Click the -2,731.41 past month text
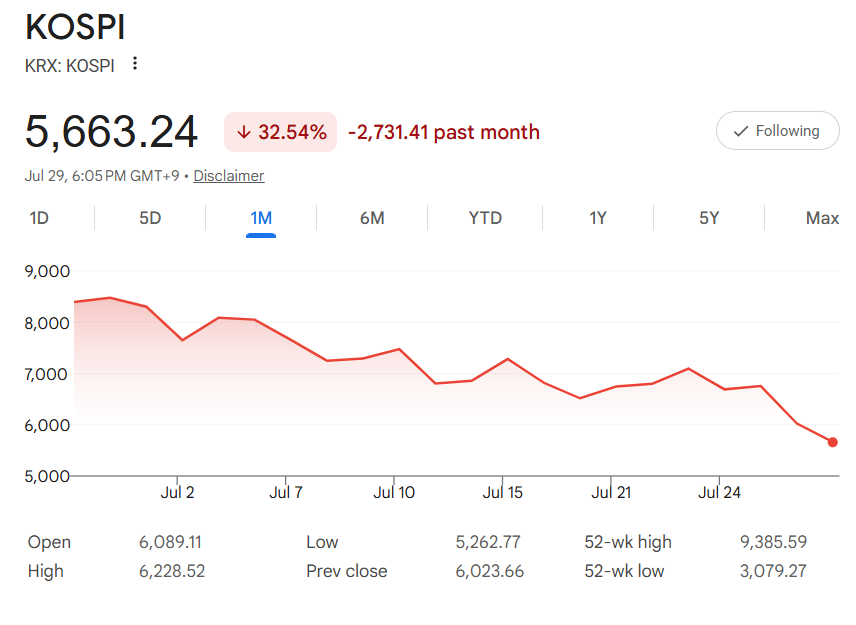The width and height of the screenshot is (856, 625). point(443,132)
